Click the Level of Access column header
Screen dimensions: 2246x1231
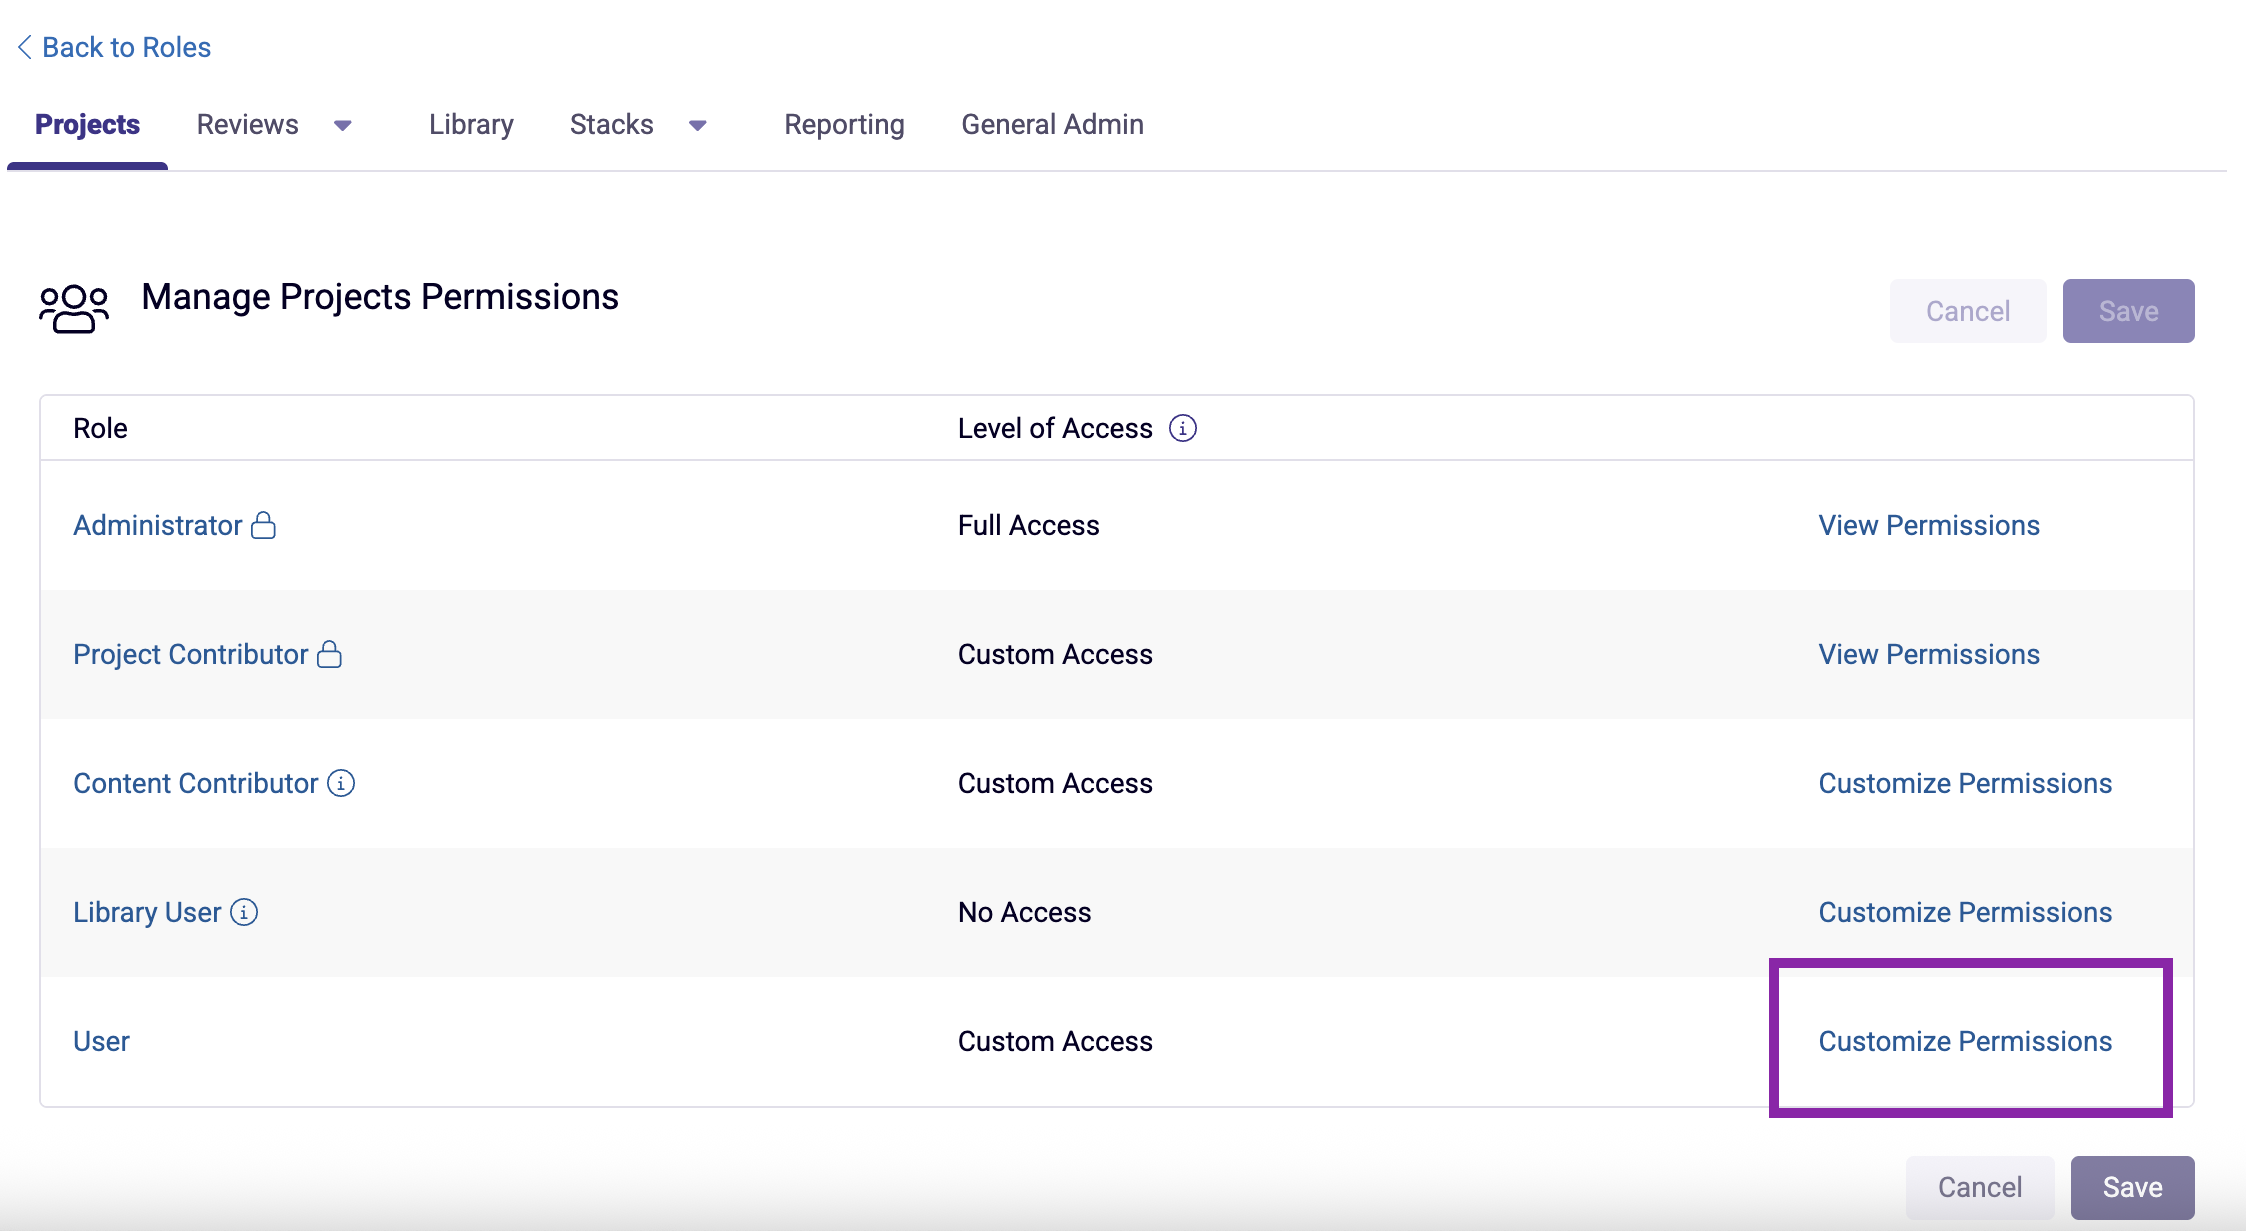(1055, 428)
